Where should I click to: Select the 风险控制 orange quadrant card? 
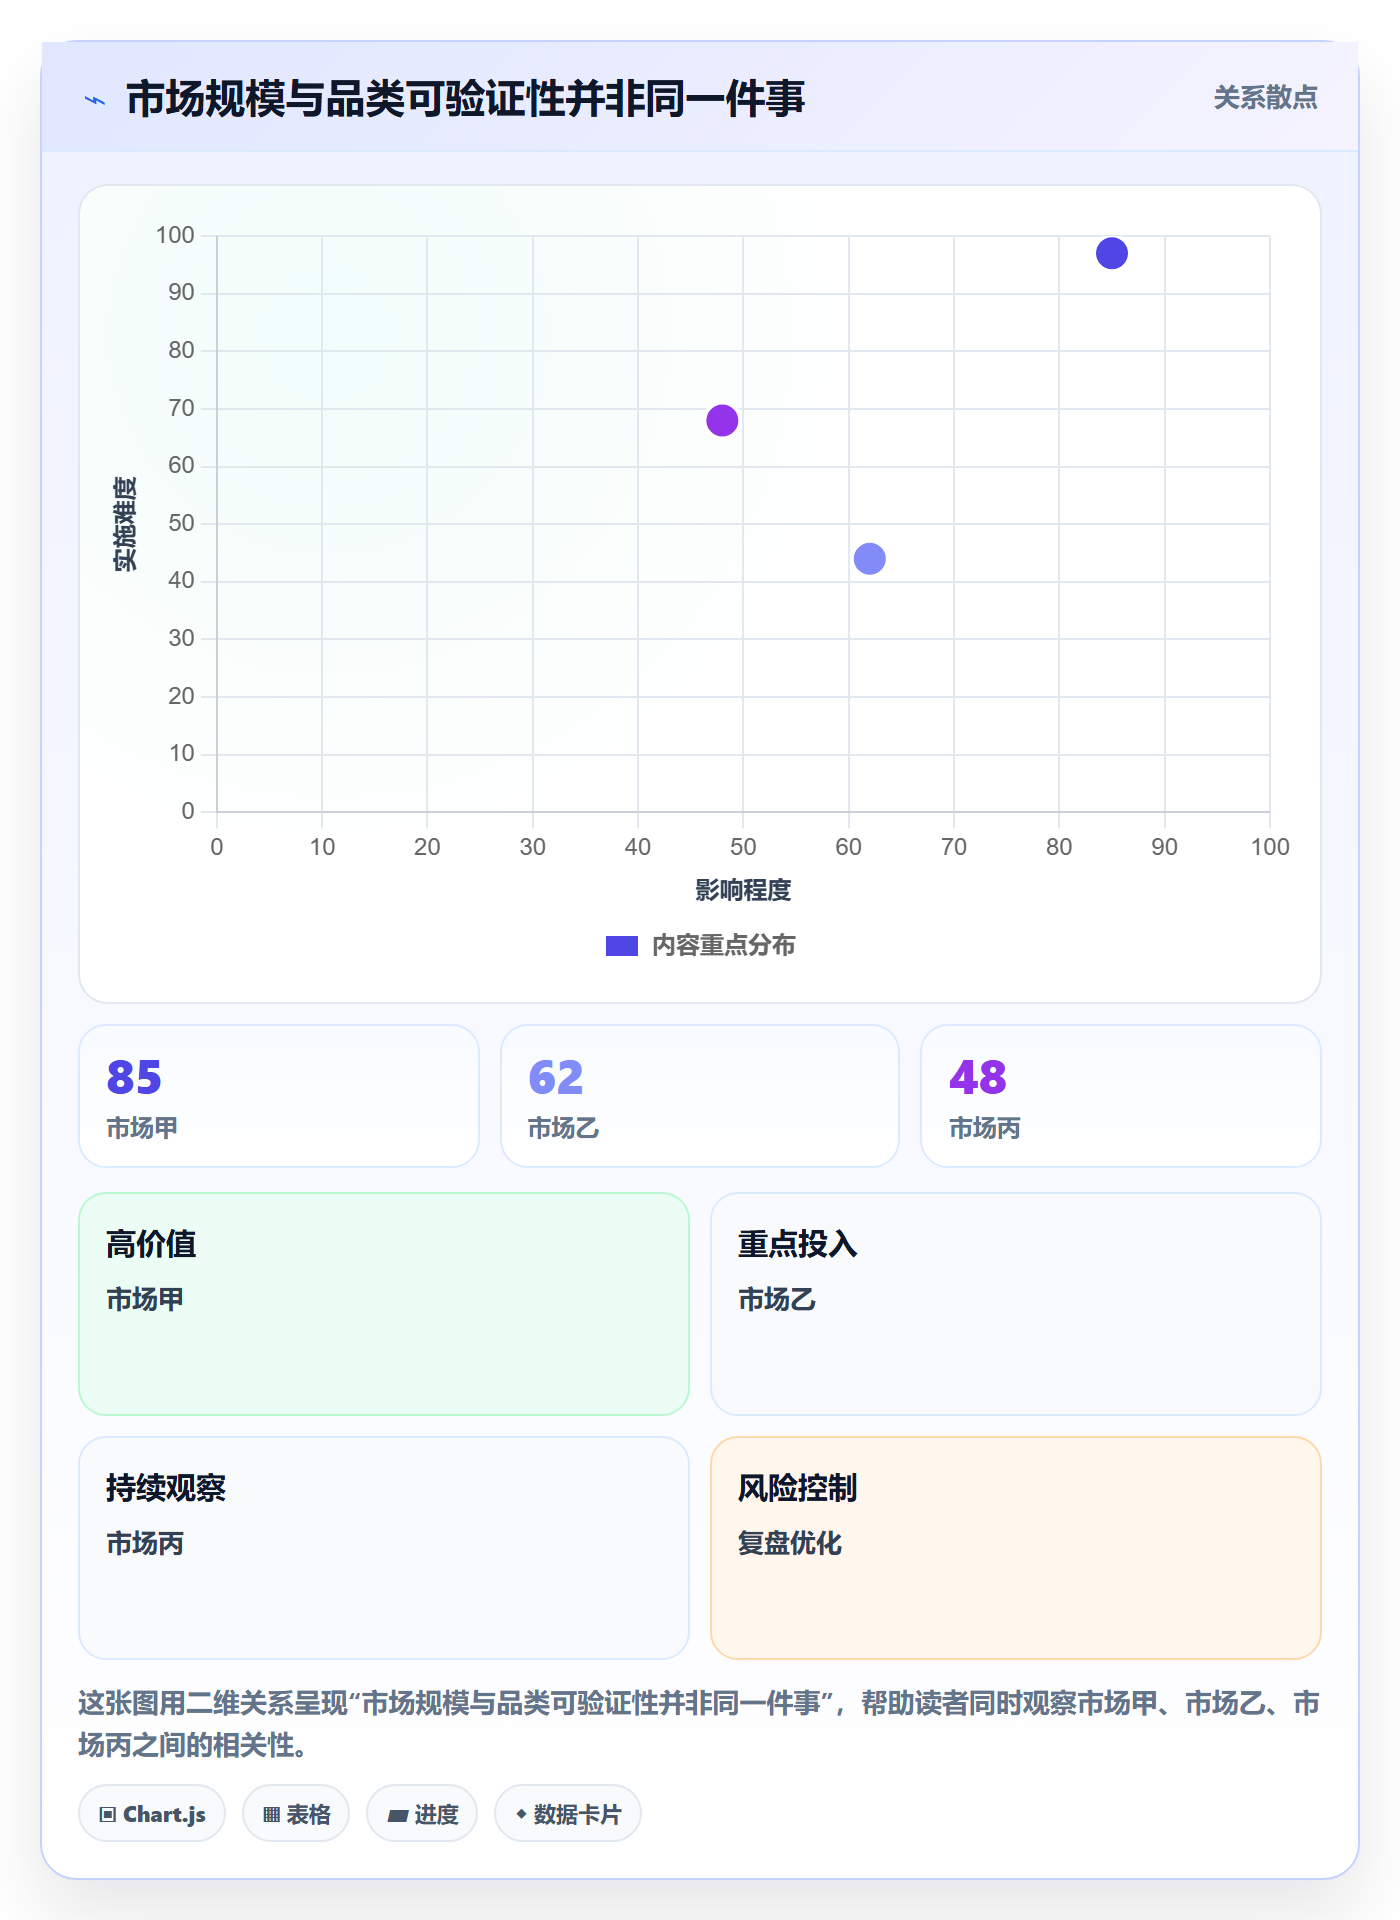(x=1016, y=1548)
